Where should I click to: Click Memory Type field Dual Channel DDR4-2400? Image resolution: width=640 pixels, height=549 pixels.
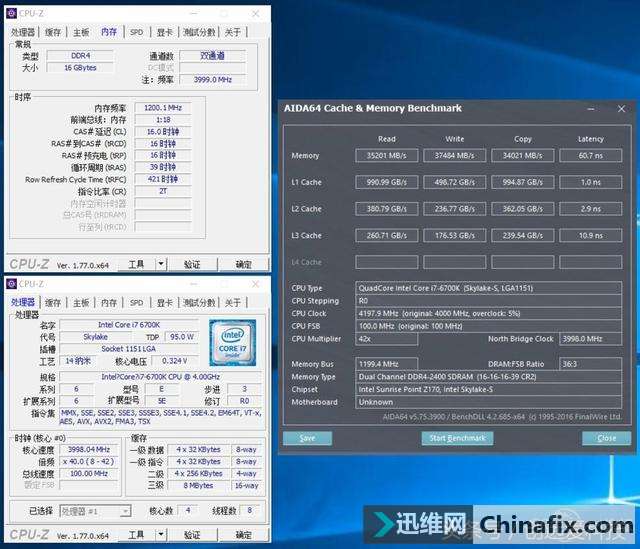(x=489, y=377)
